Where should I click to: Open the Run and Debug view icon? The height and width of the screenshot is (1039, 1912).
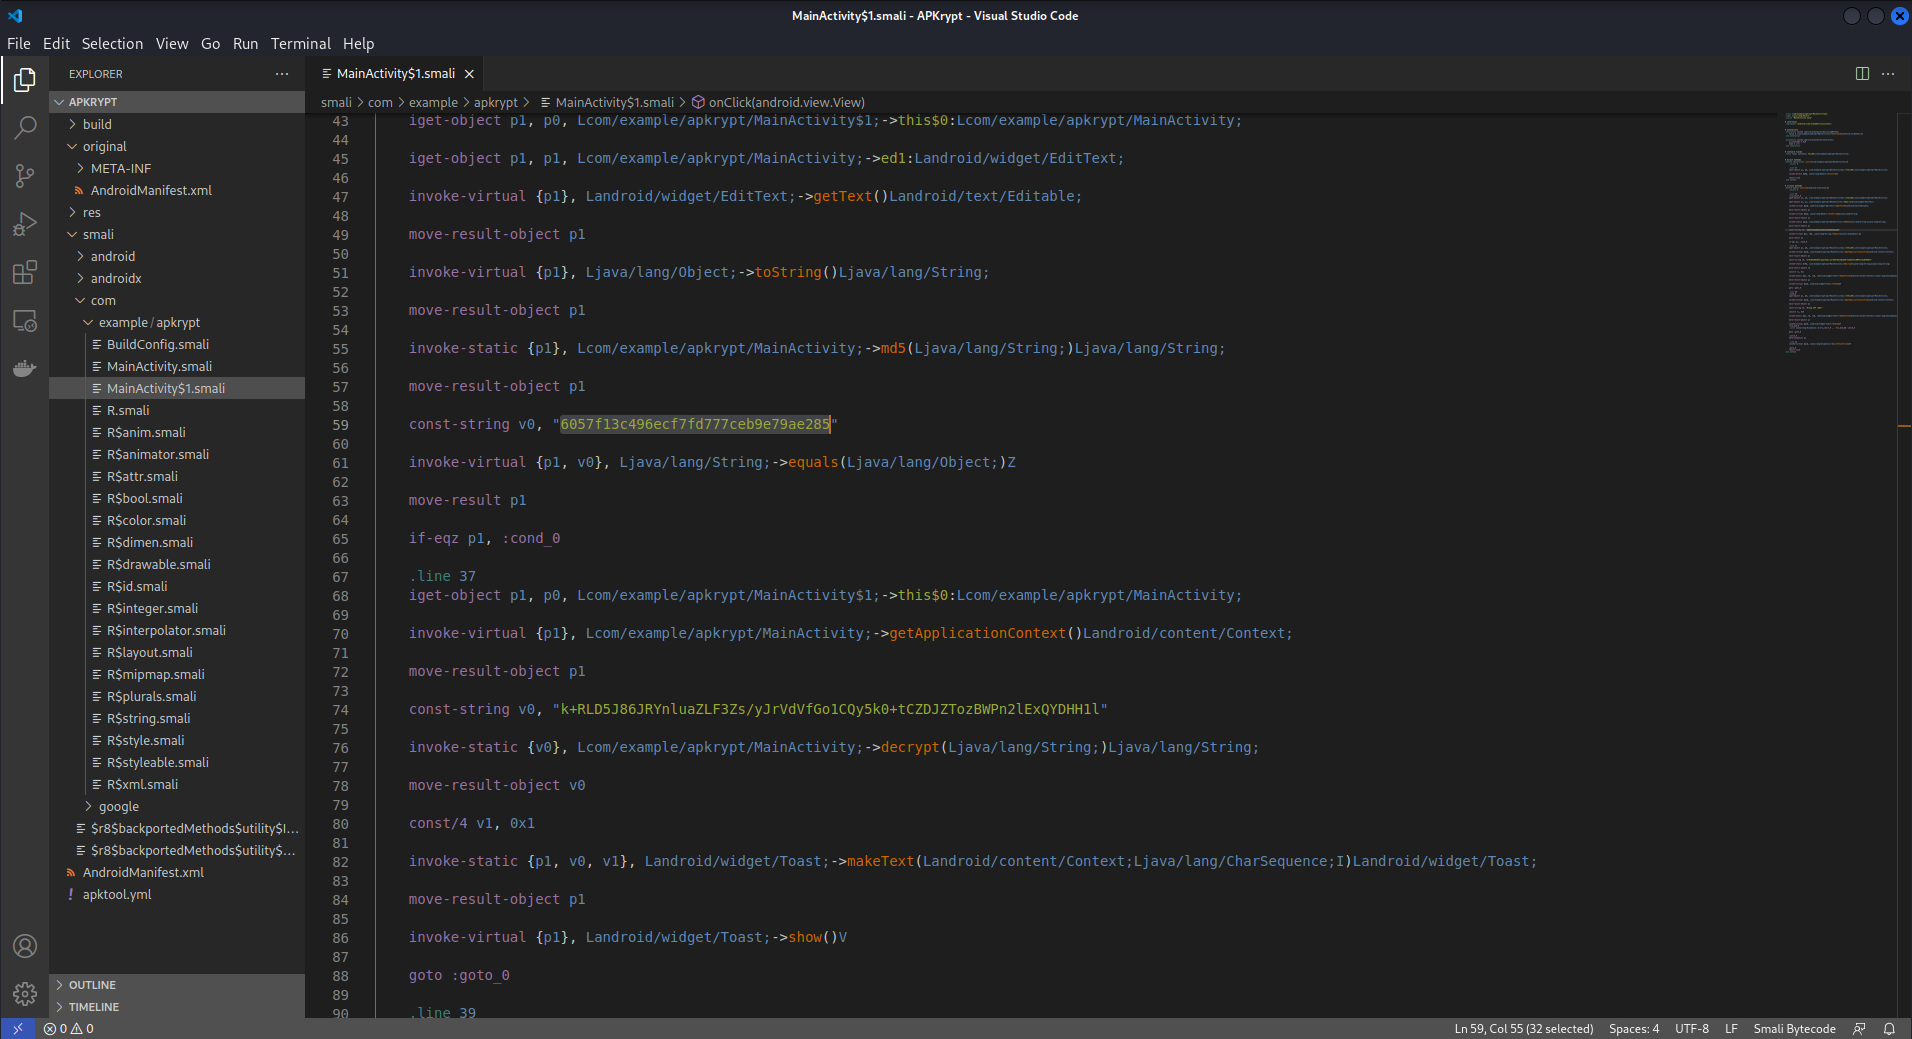[25, 224]
